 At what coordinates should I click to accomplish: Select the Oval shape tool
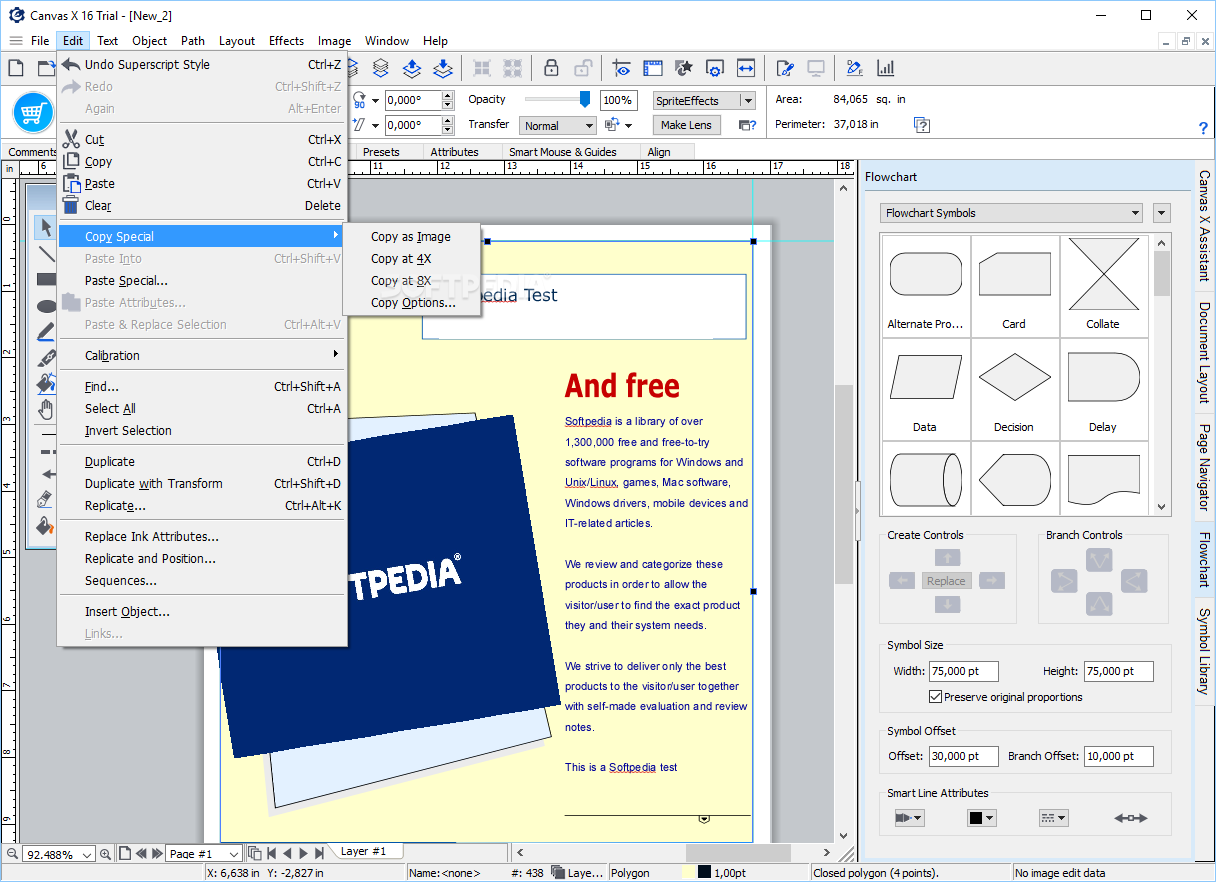[x=46, y=306]
